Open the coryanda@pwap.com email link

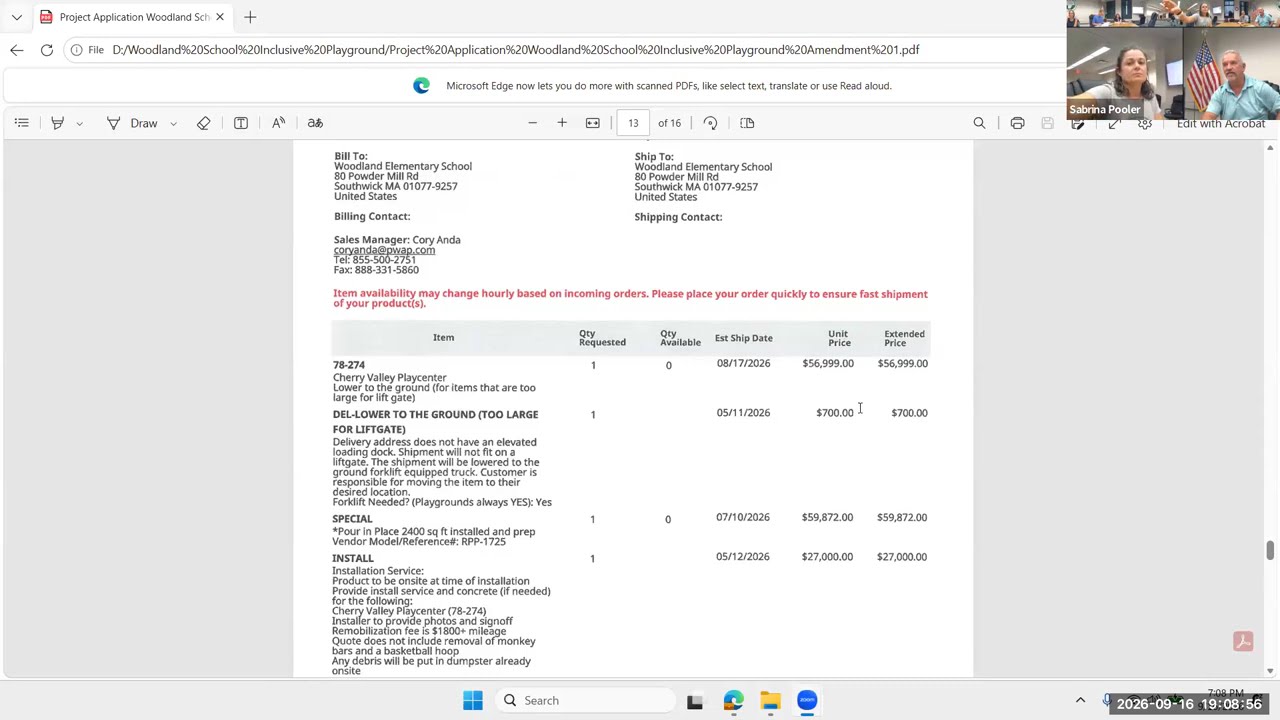point(384,250)
